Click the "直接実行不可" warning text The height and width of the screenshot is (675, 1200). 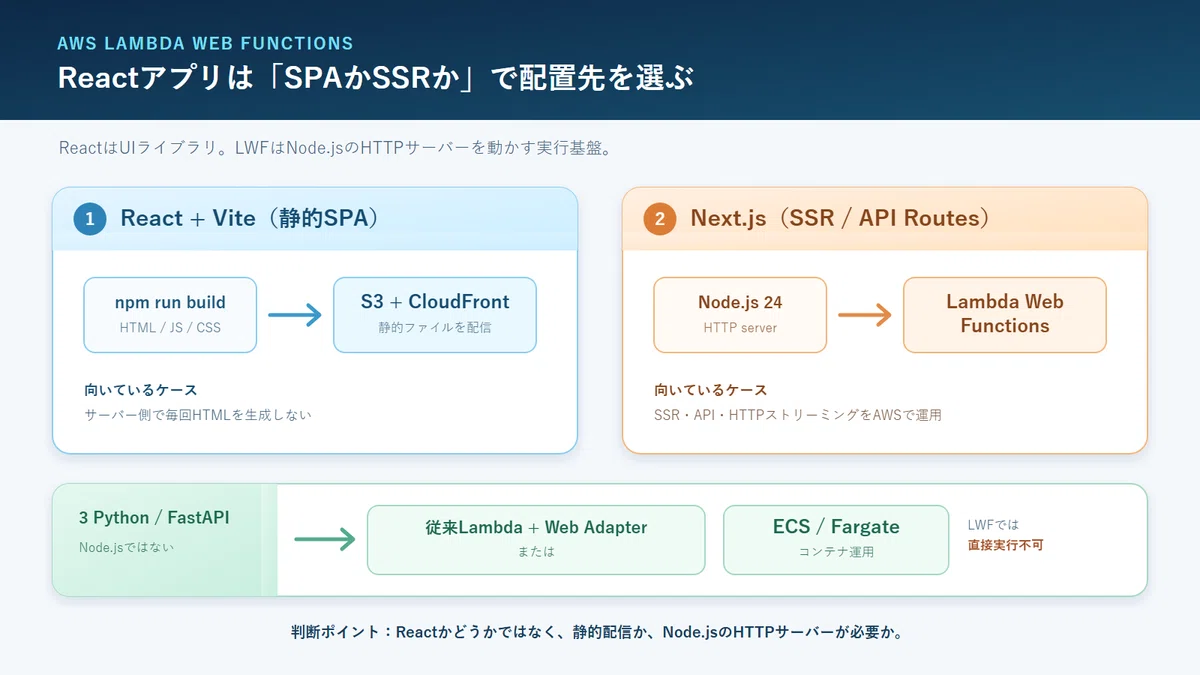(1006, 546)
